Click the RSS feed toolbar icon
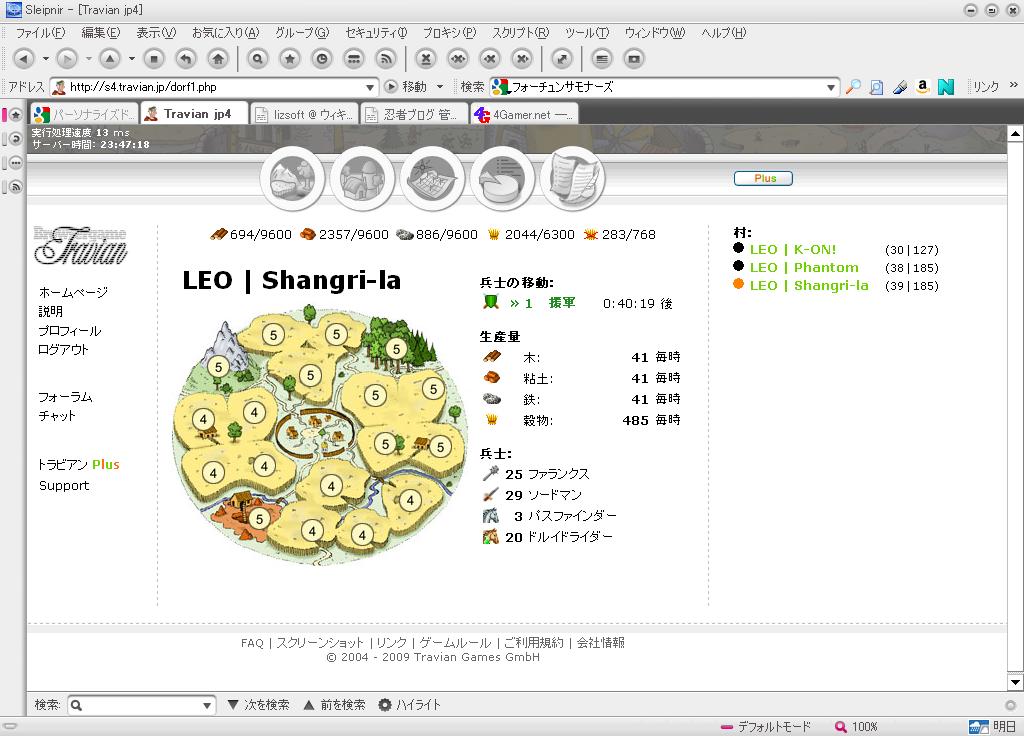The width and height of the screenshot is (1024, 736). click(386, 59)
